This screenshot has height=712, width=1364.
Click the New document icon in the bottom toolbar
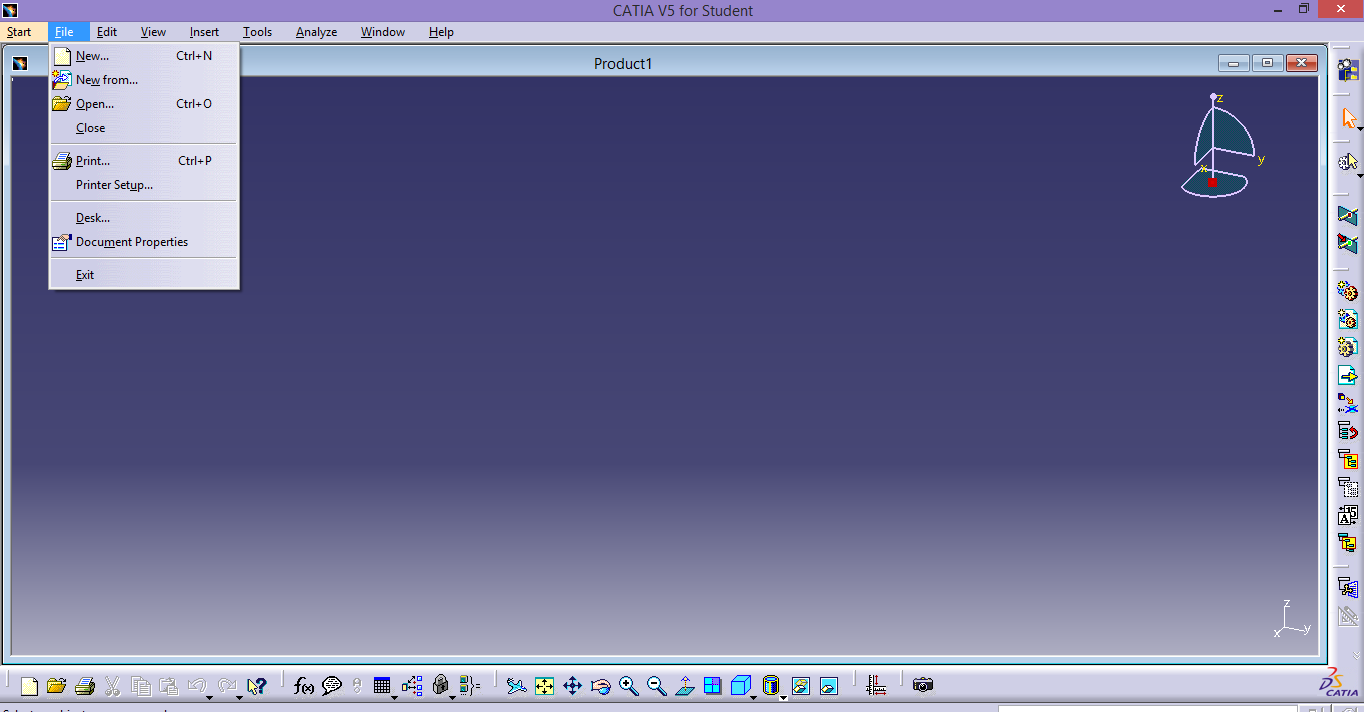[x=29, y=686]
